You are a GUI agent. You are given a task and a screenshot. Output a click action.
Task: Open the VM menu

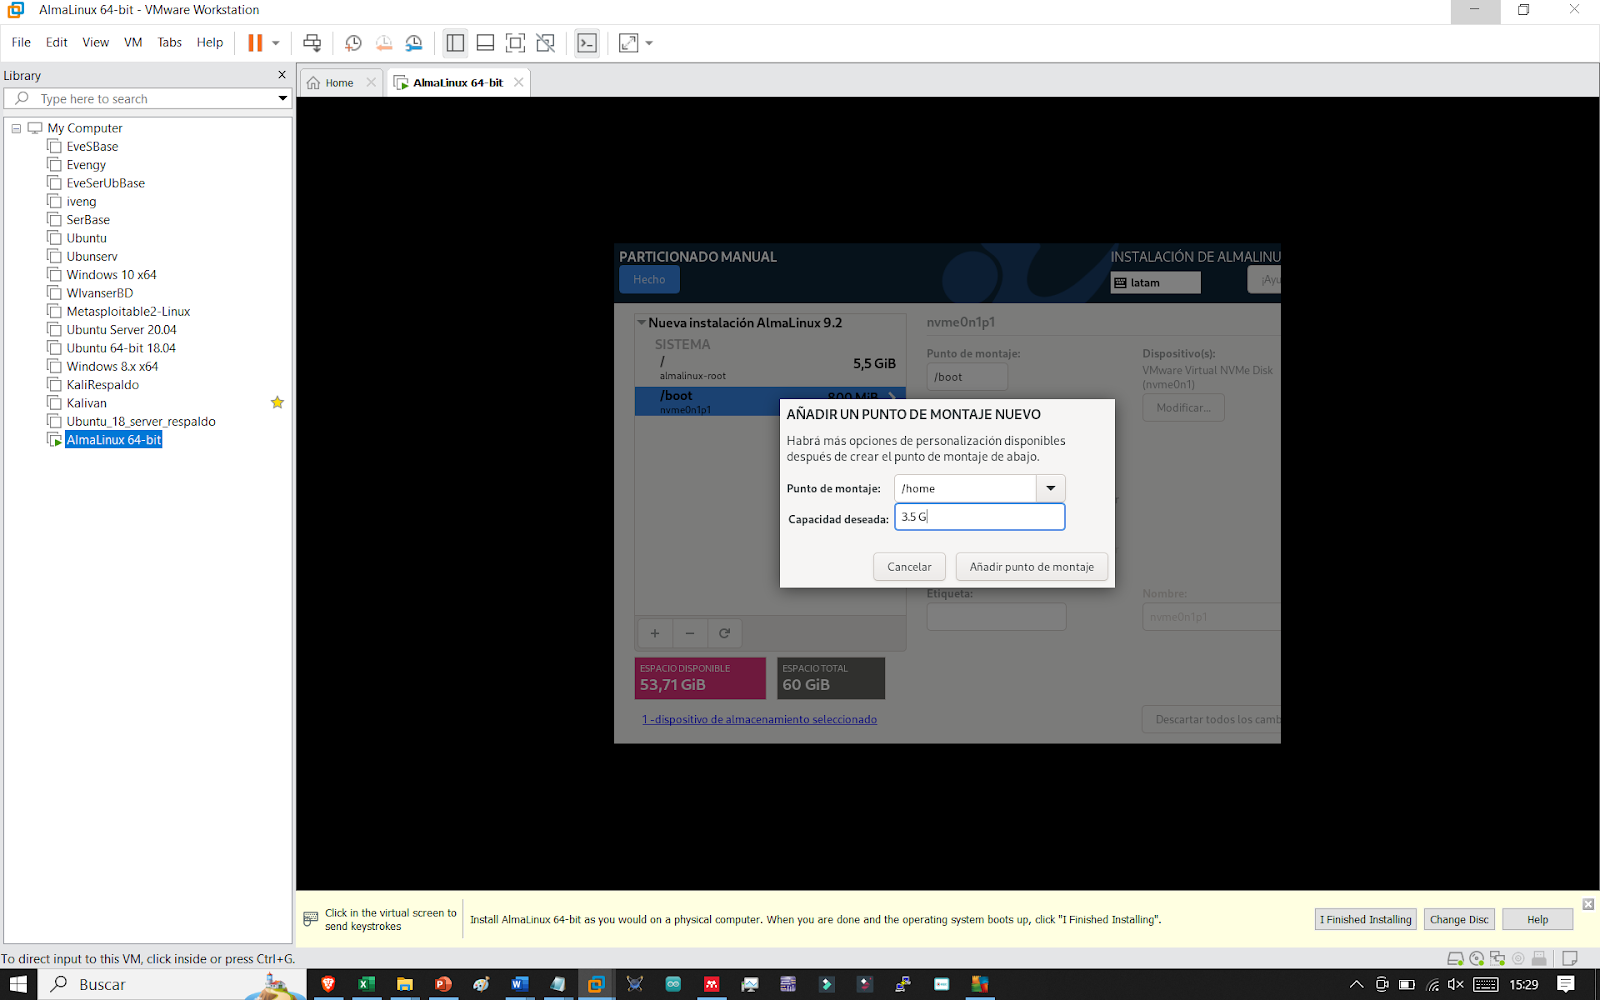click(x=133, y=42)
